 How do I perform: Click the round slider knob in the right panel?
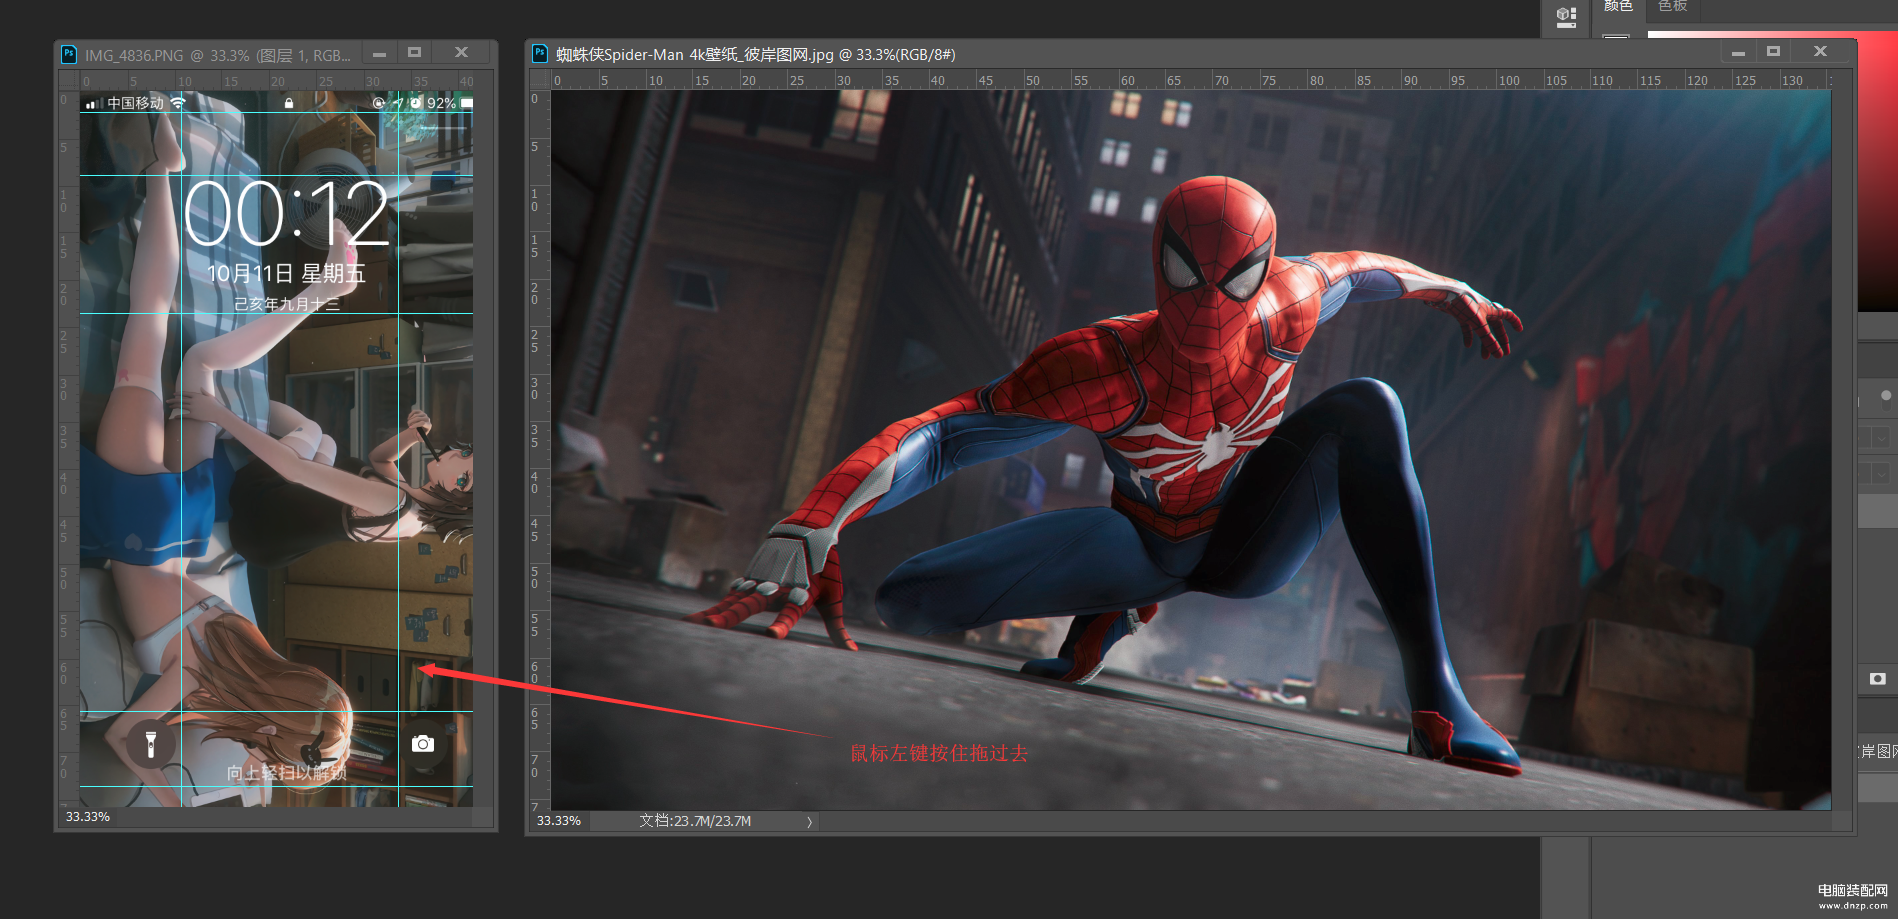click(1886, 396)
